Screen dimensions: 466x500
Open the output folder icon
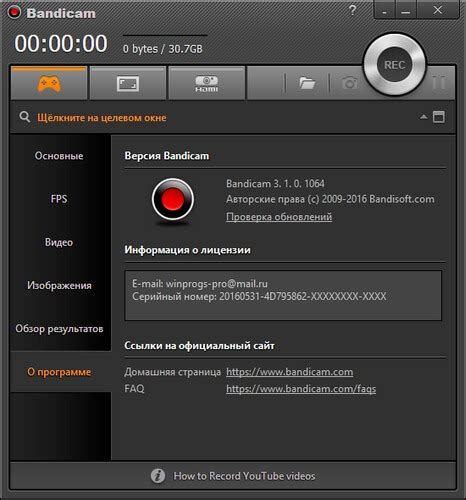pyautogui.click(x=307, y=83)
